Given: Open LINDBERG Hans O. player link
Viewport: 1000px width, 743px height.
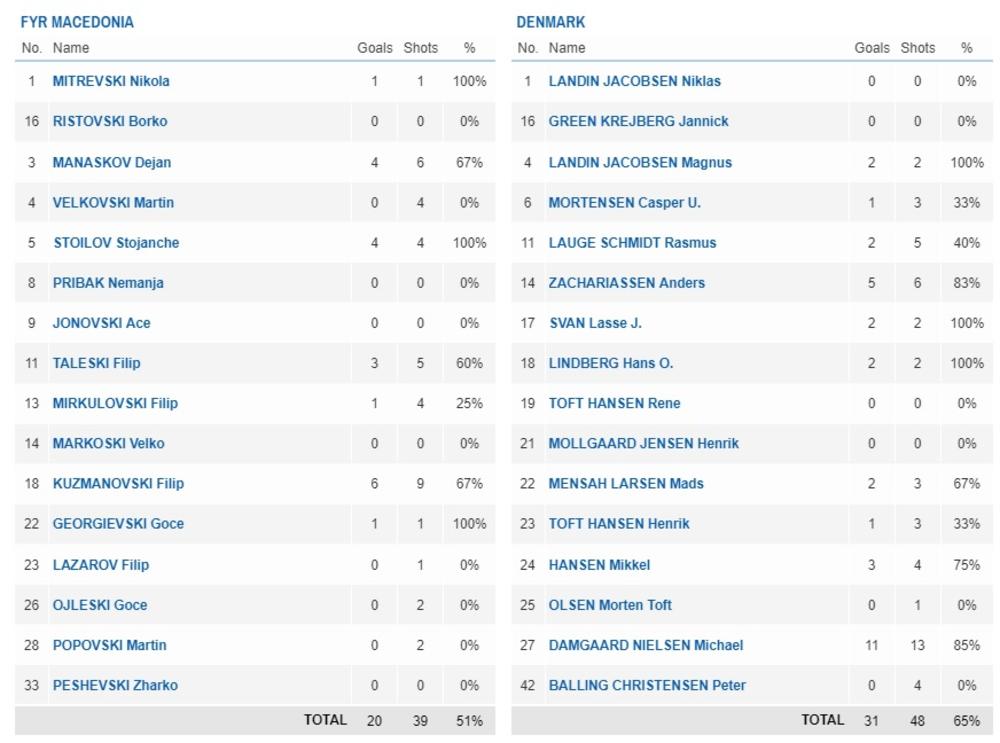Looking at the screenshot, I should [610, 363].
